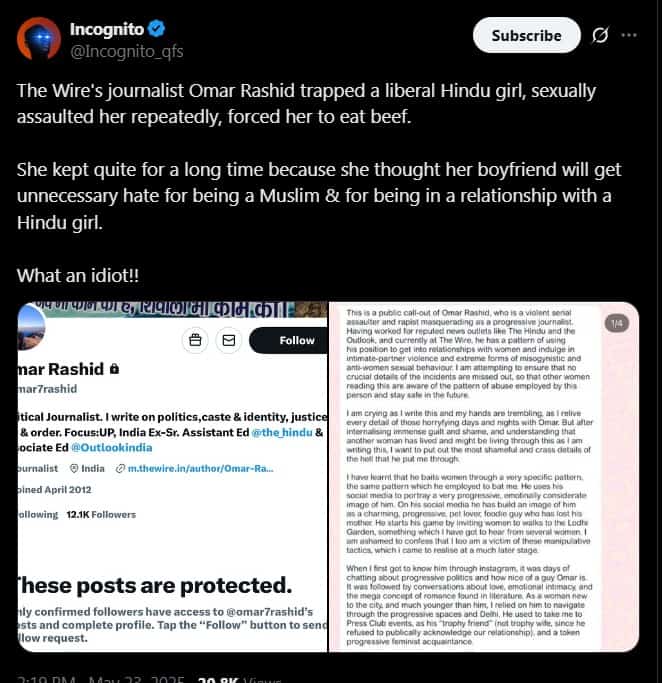The image size is (662, 683).
Task: Open the @Incognito_qfs handle link
Action: coord(127,51)
